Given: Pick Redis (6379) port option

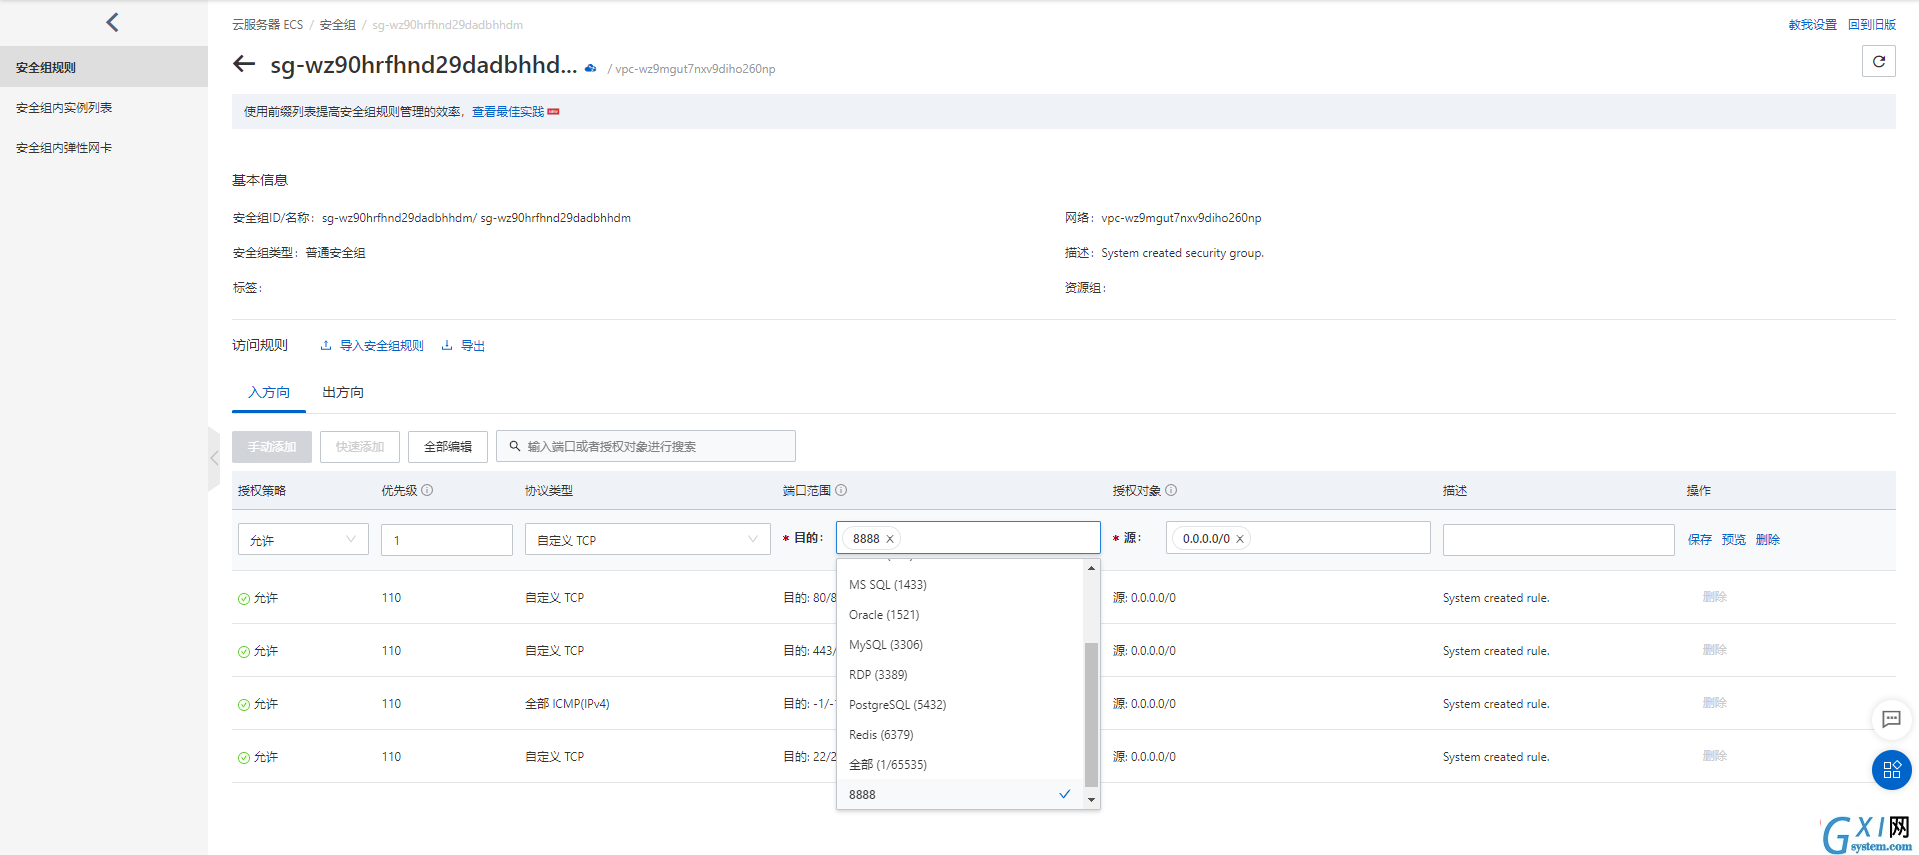Looking at the screenshot, I should point(960,735).
